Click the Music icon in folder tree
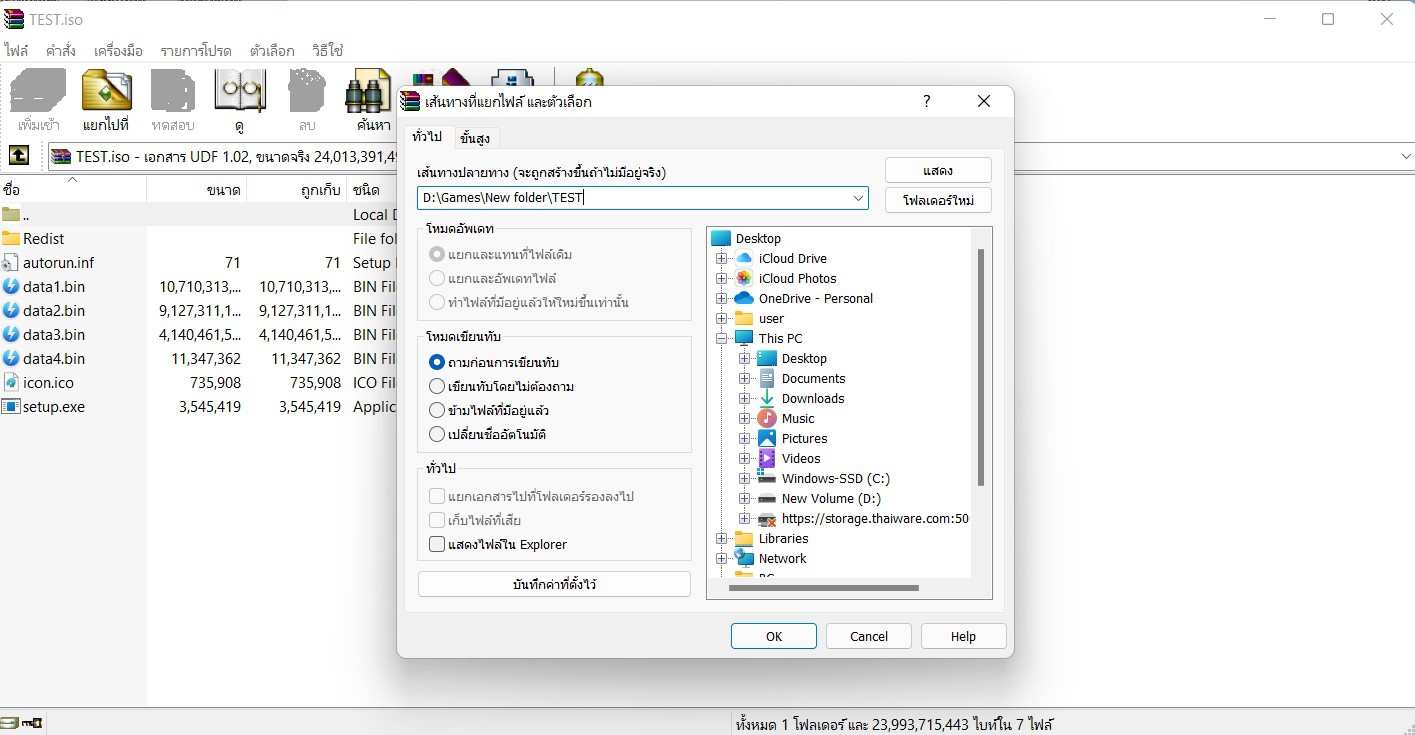 tap(767, 418)
